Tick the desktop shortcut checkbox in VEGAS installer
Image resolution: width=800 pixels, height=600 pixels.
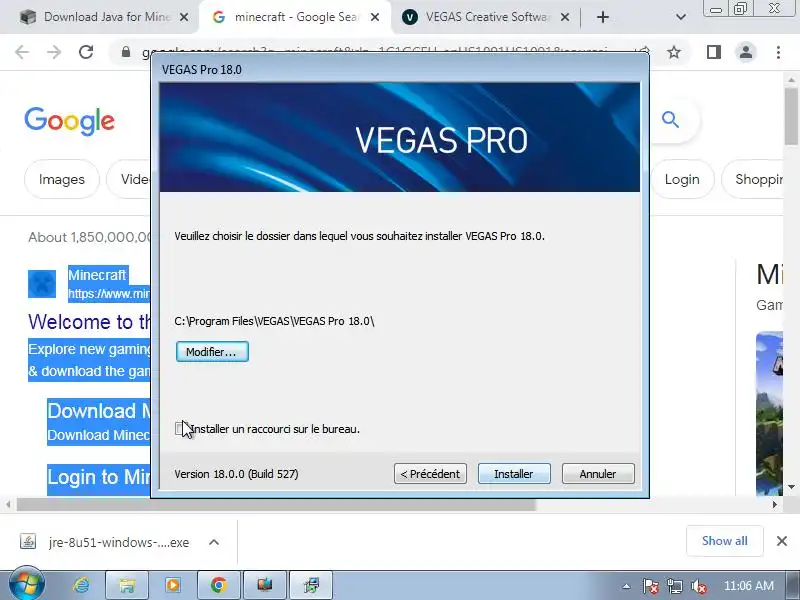coord(179,429)
